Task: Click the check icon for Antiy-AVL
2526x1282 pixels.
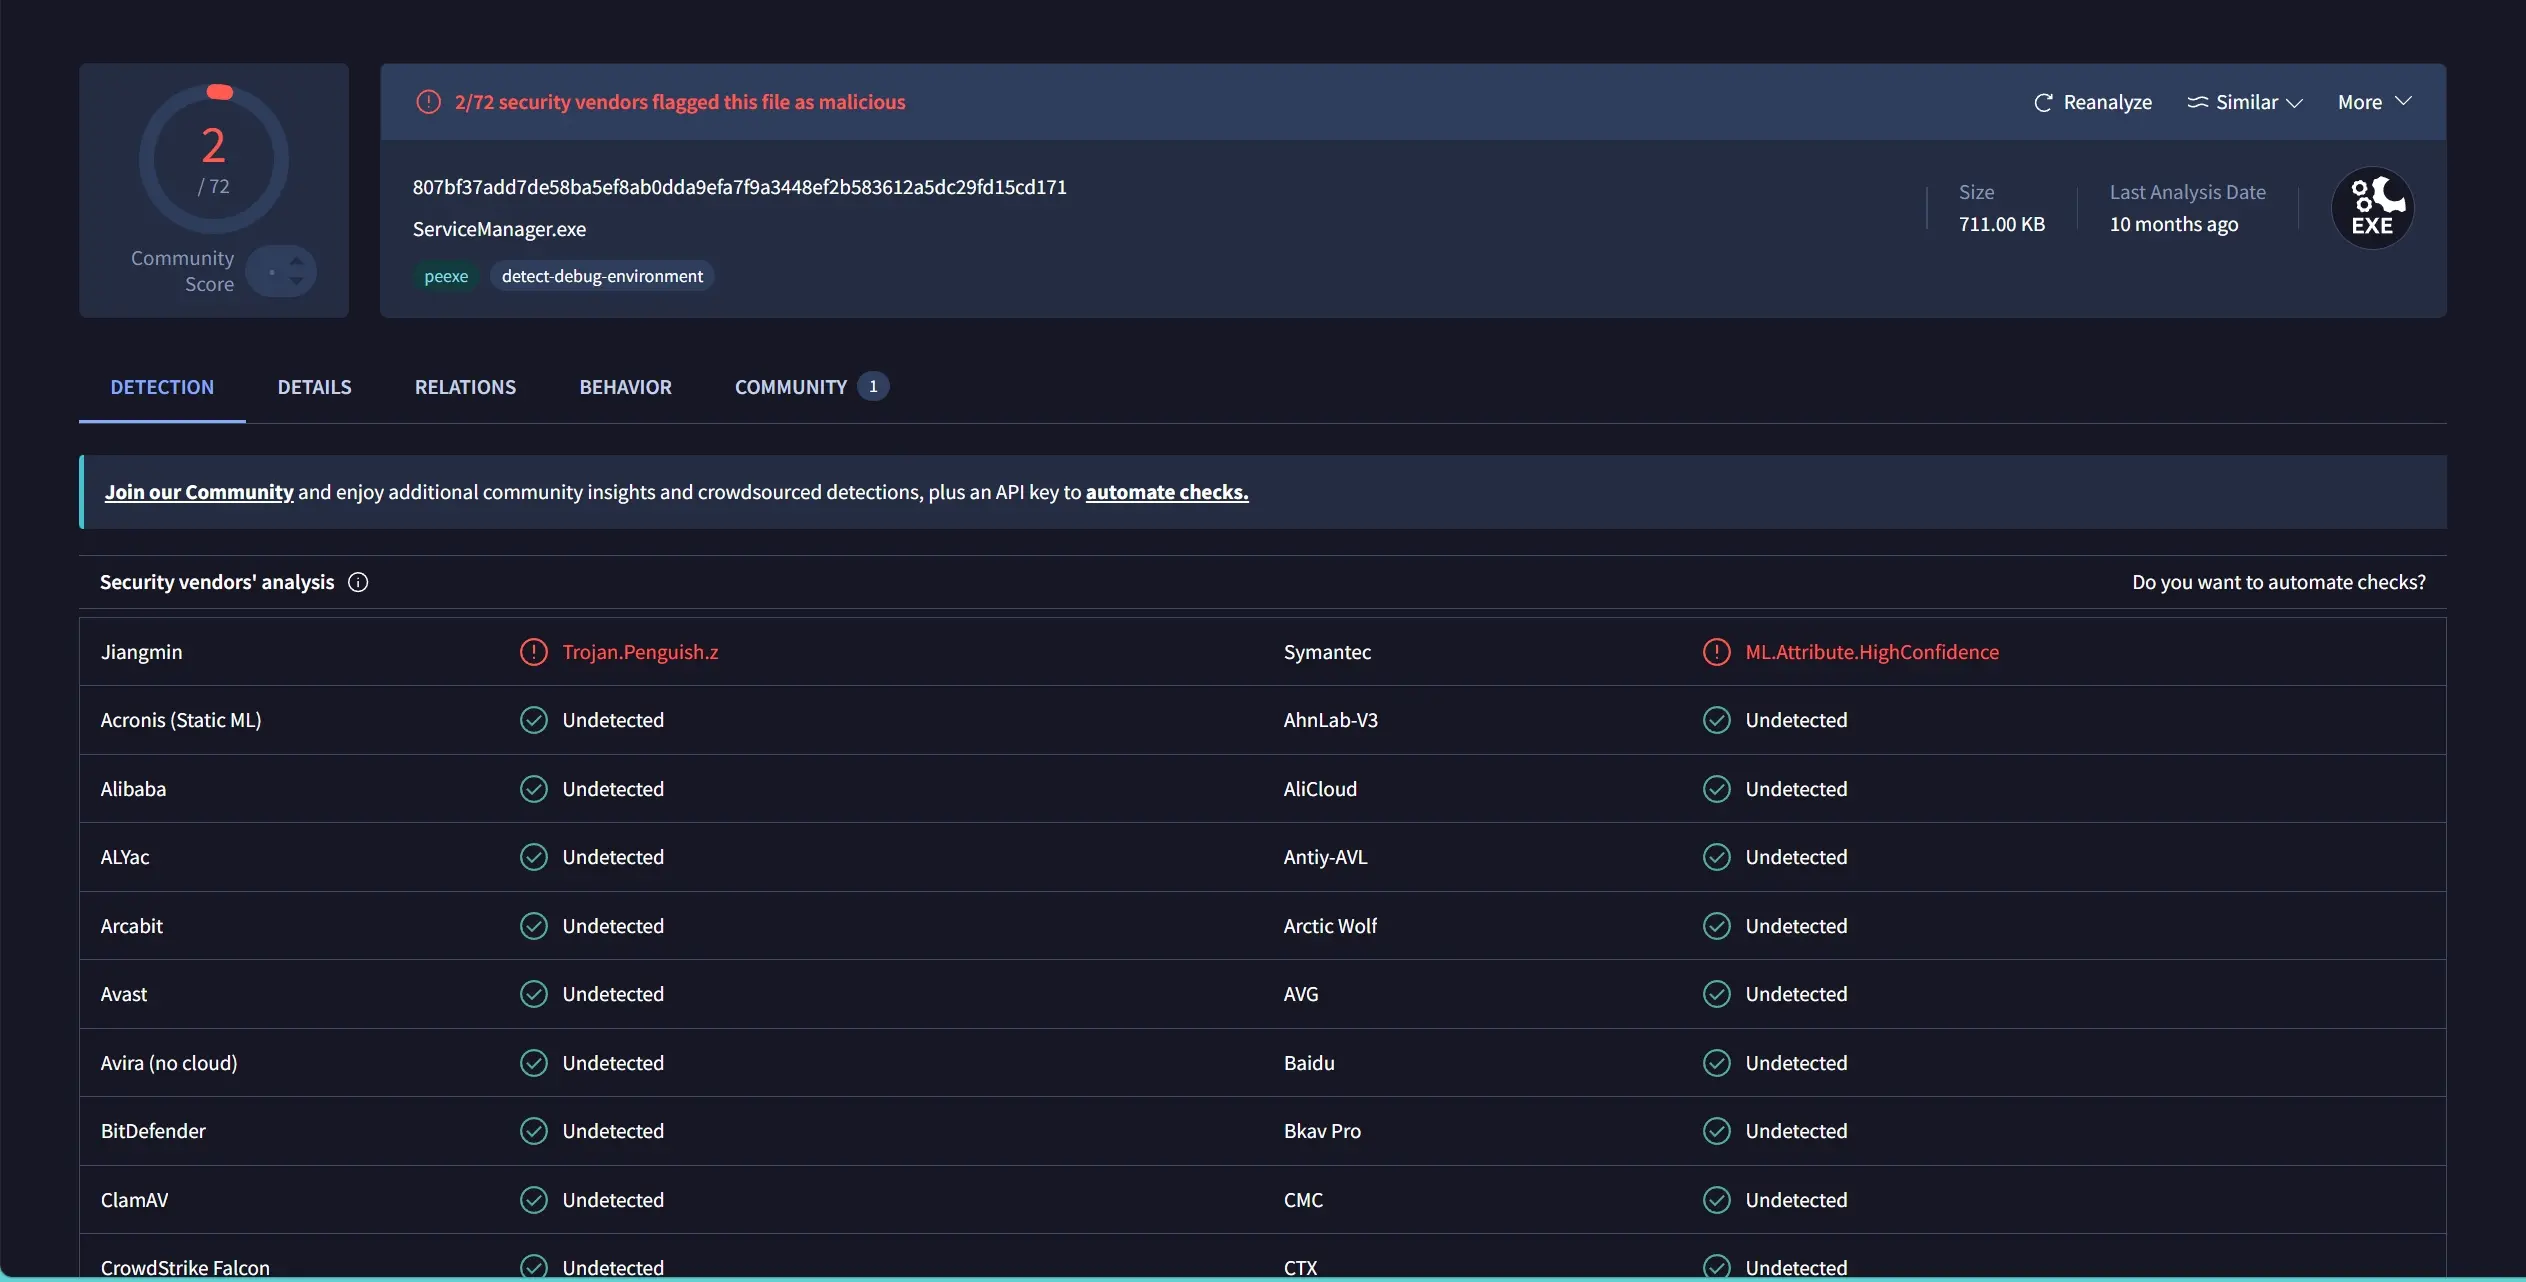Action: click(x=1717, y=857)
